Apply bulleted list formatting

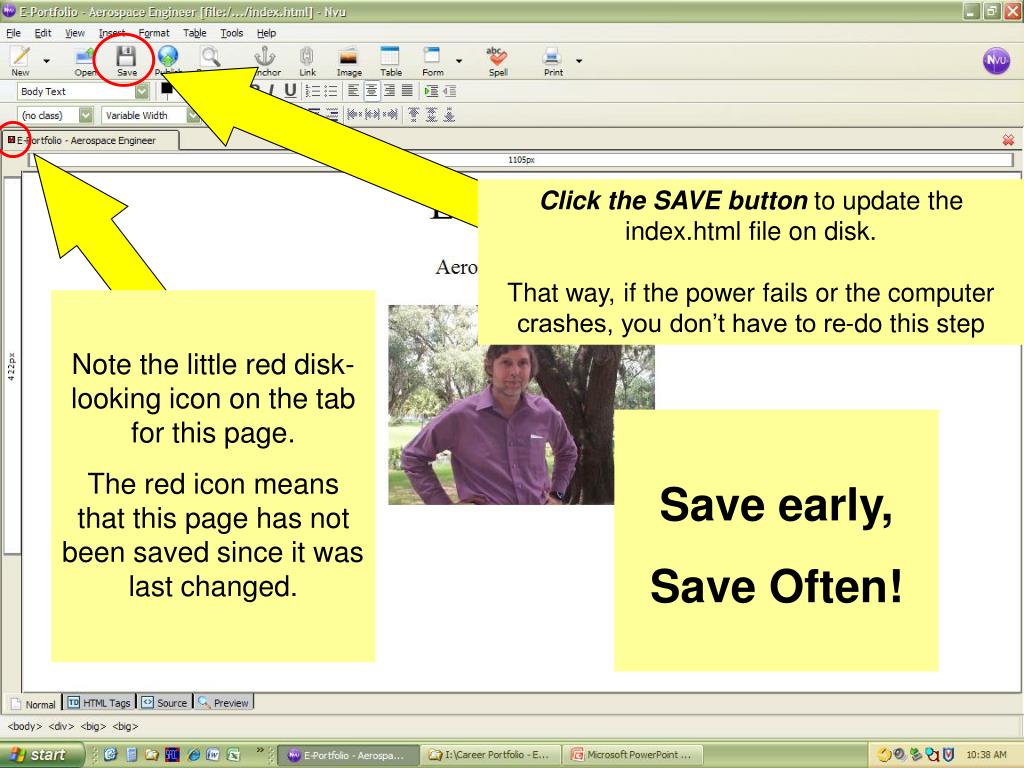point(331,91)
